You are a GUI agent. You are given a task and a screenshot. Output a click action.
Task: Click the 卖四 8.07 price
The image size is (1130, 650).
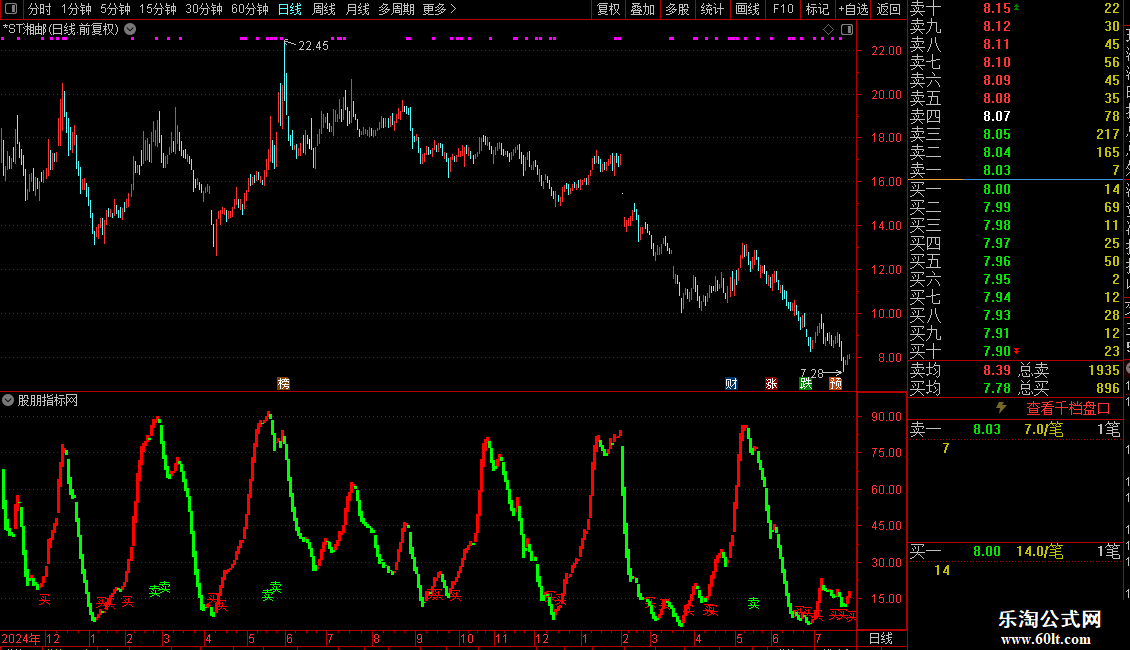point(997,116)
